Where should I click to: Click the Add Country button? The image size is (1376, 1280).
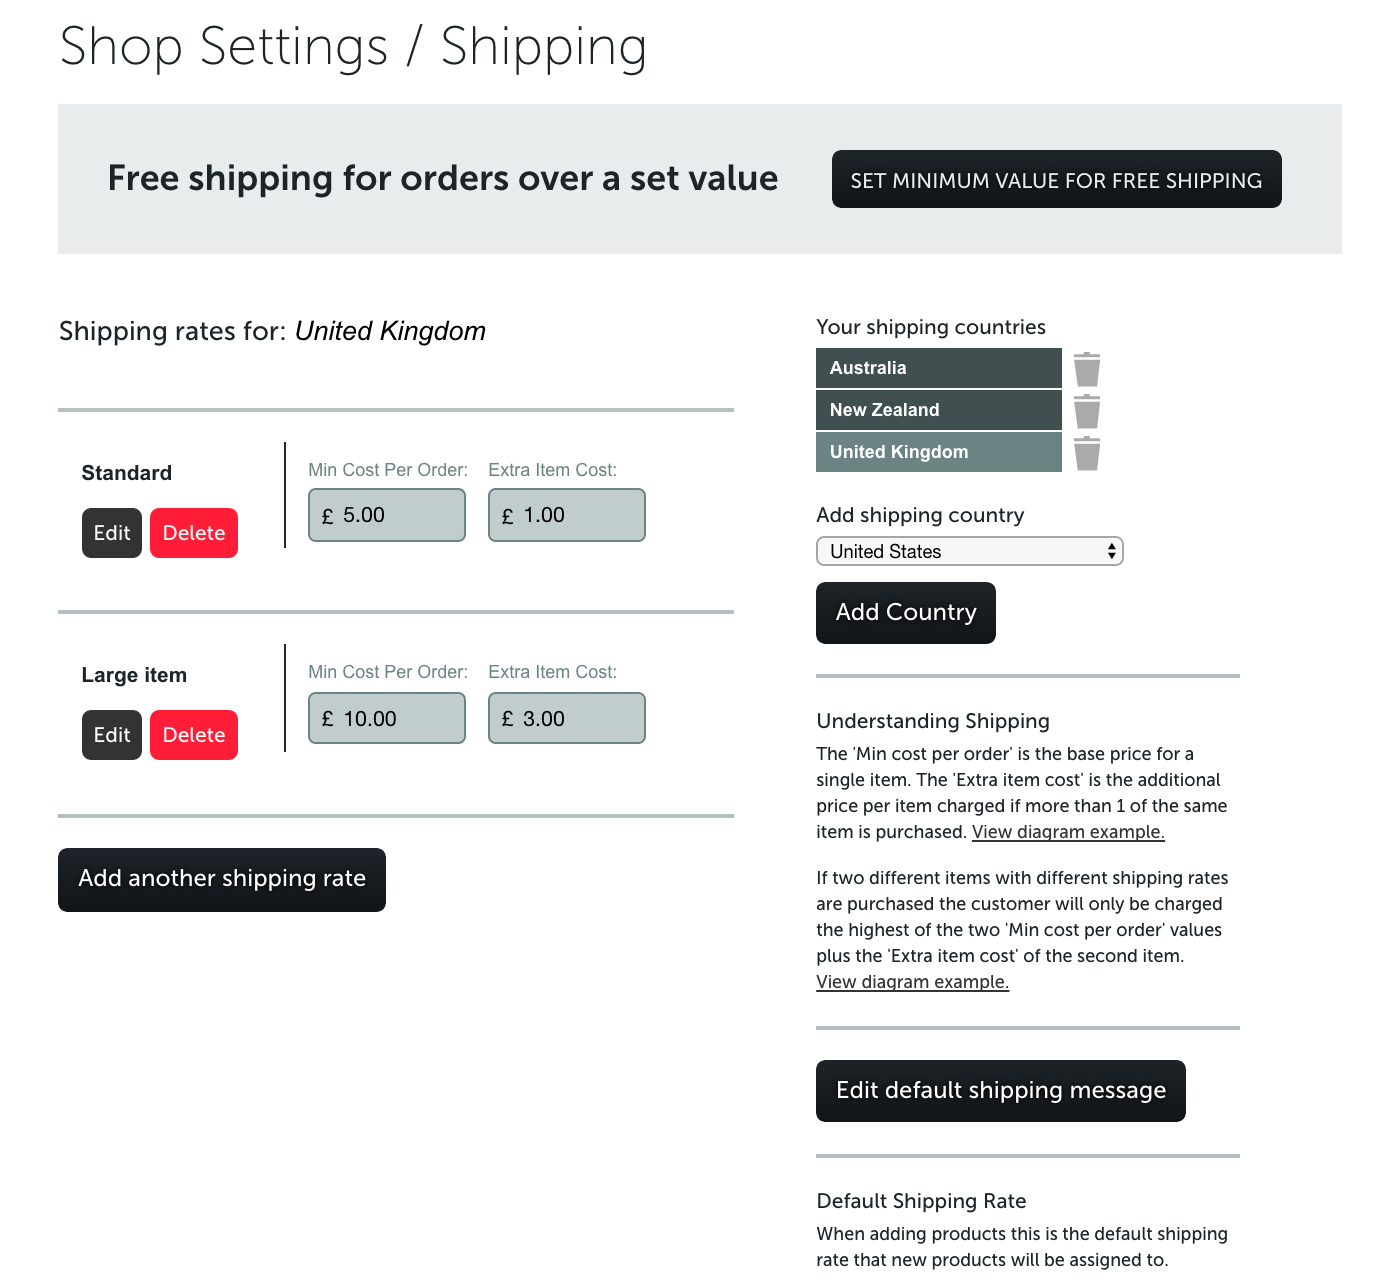coord(906,613)
